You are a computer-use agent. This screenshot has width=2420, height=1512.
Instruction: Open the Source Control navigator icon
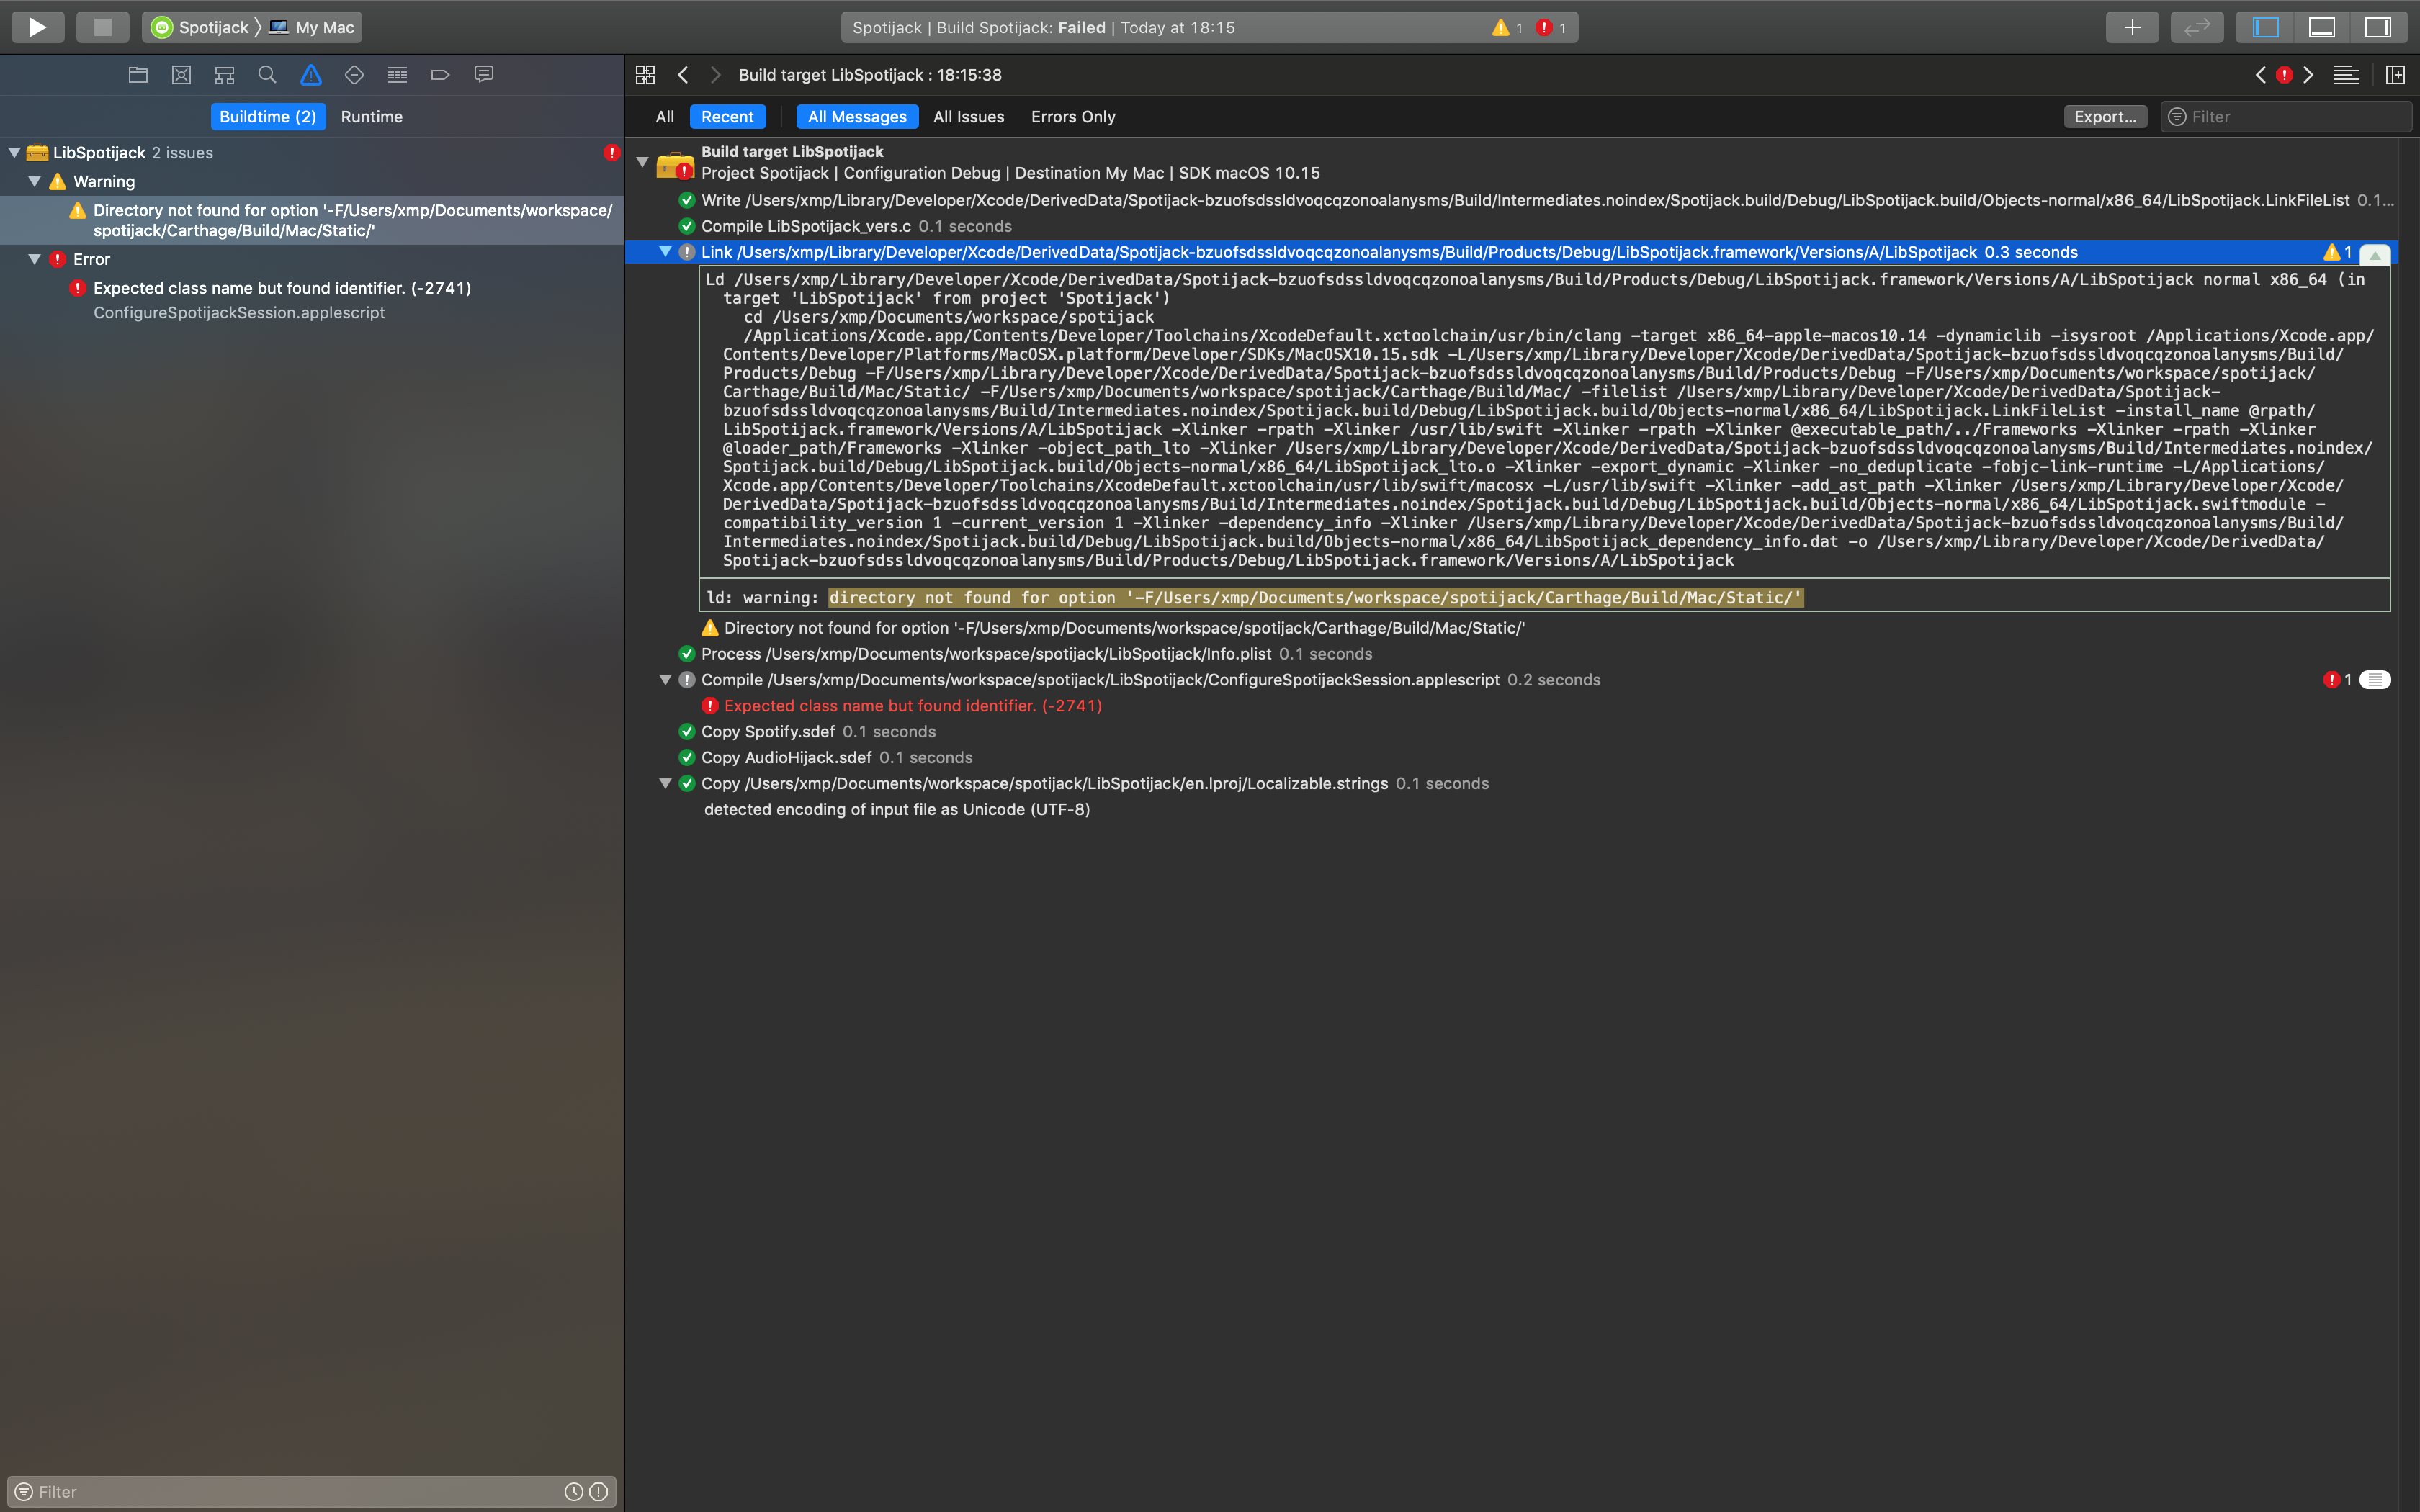point(181,75)
